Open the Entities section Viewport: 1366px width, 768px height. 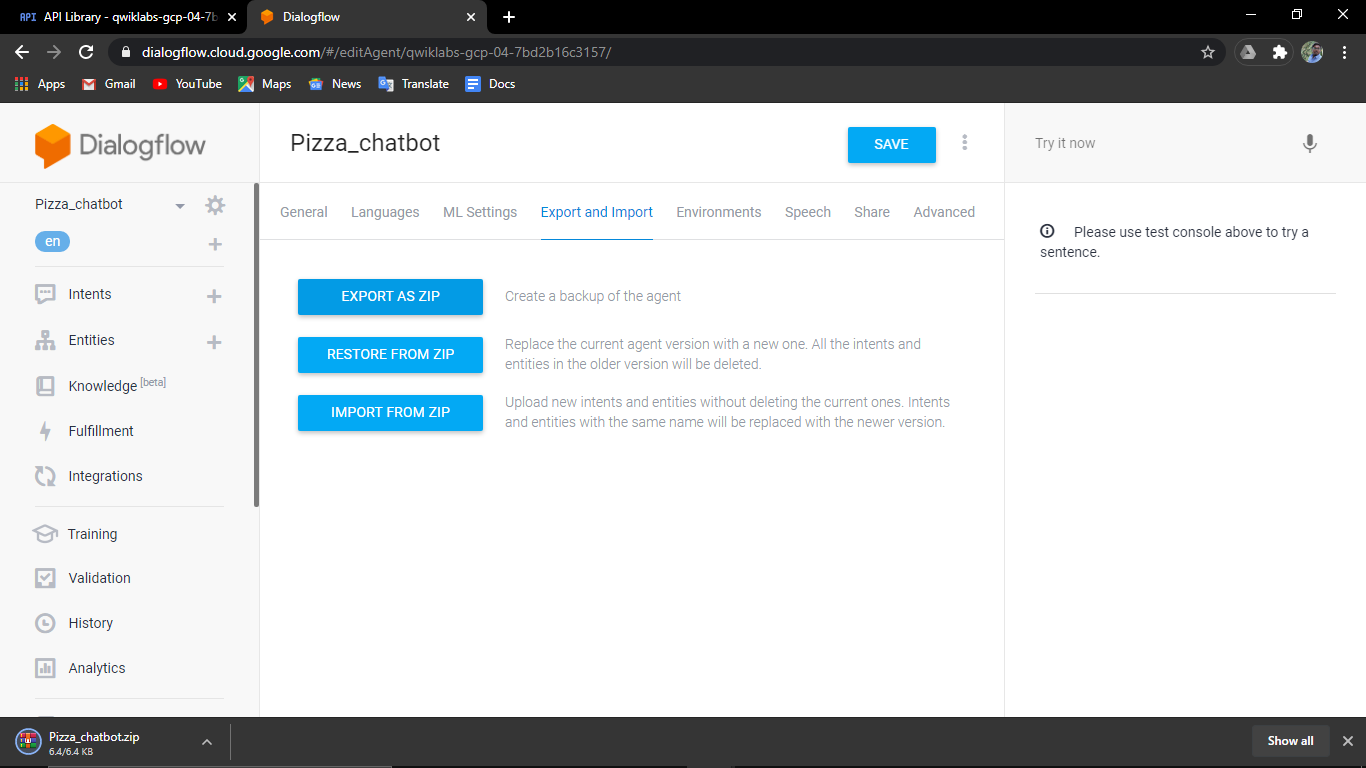tap(91, 340)
